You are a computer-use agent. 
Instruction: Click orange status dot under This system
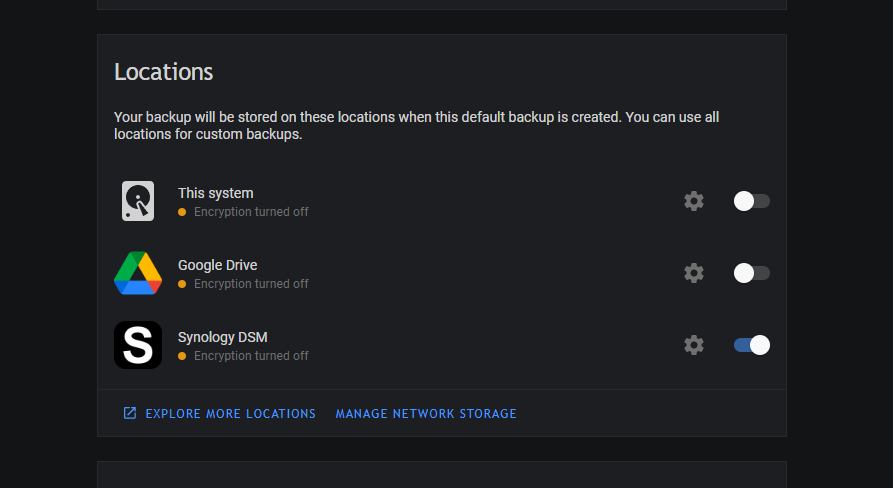pos(182,212)
